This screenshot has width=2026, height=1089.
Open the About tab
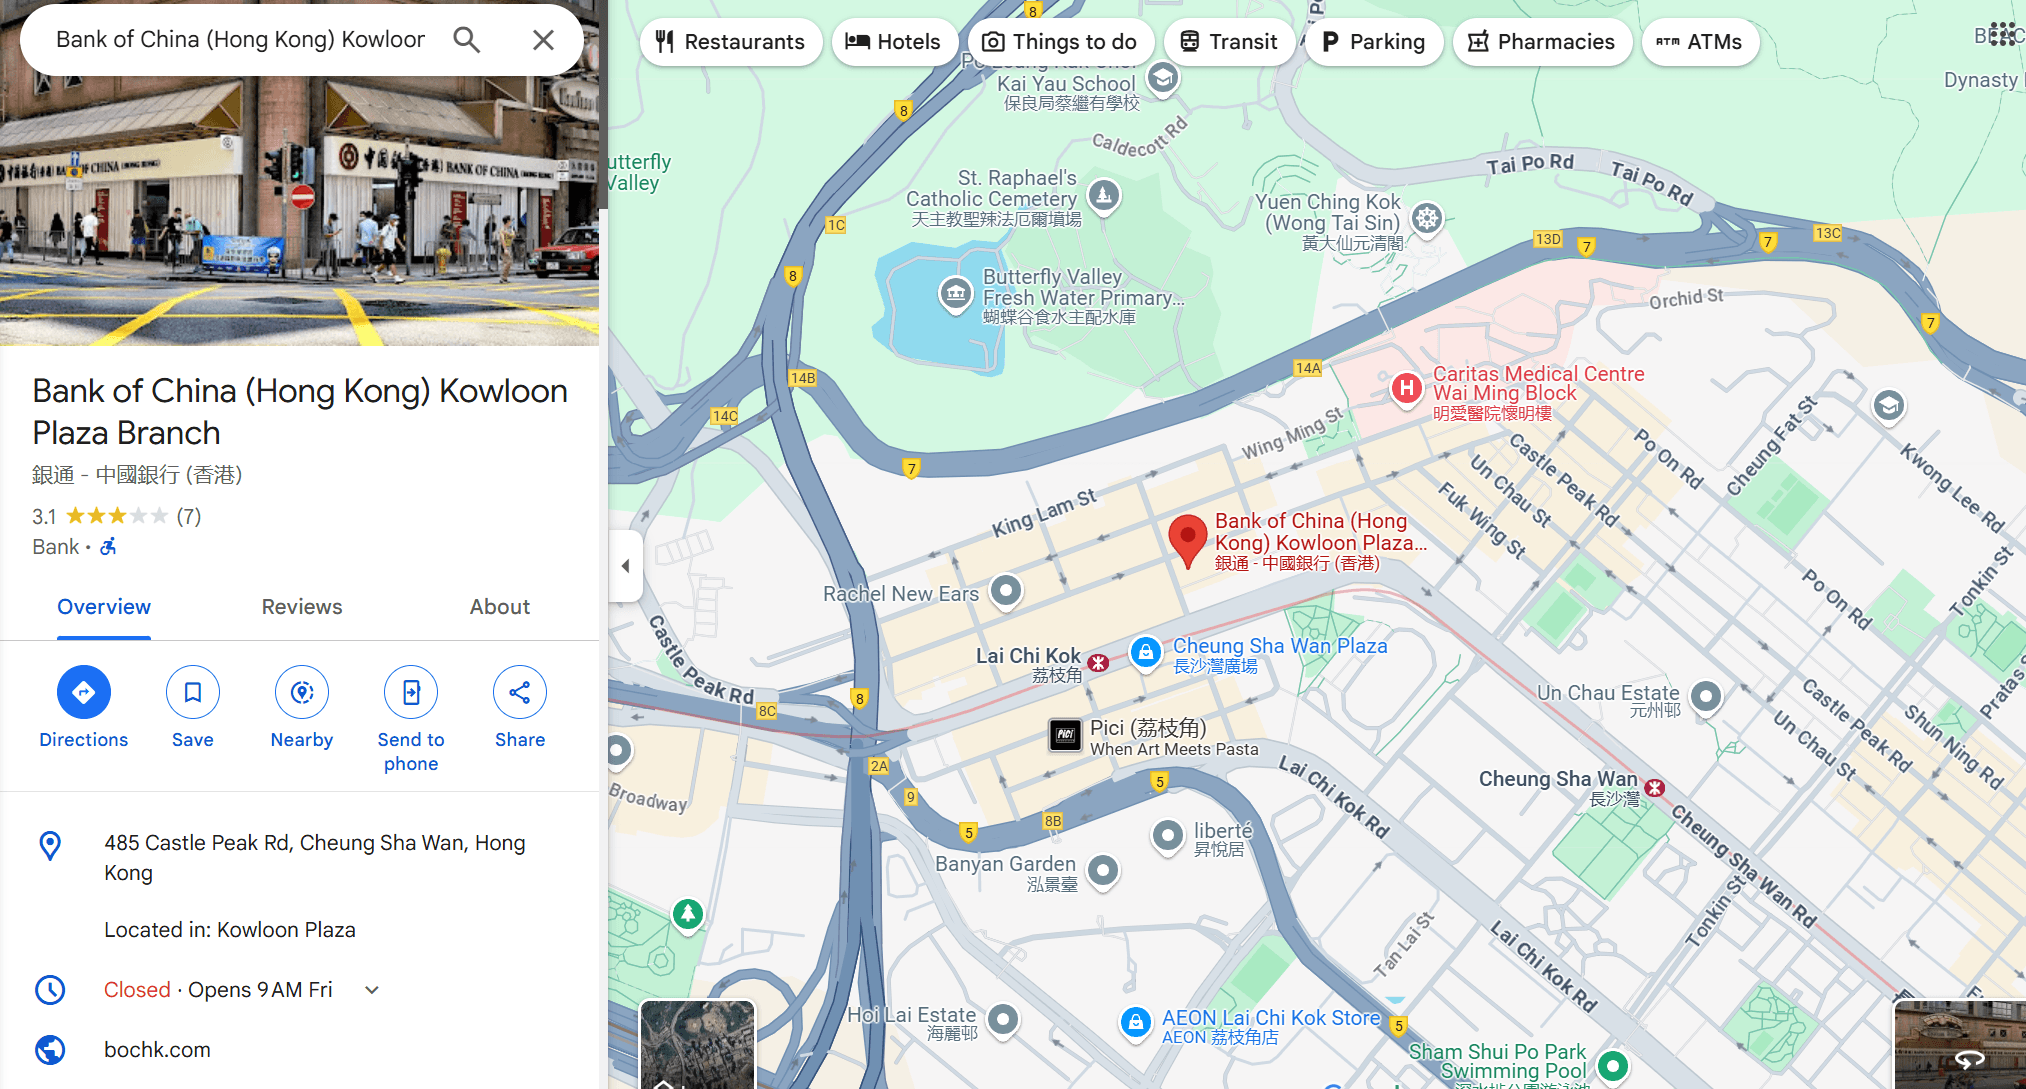[499, 607]
